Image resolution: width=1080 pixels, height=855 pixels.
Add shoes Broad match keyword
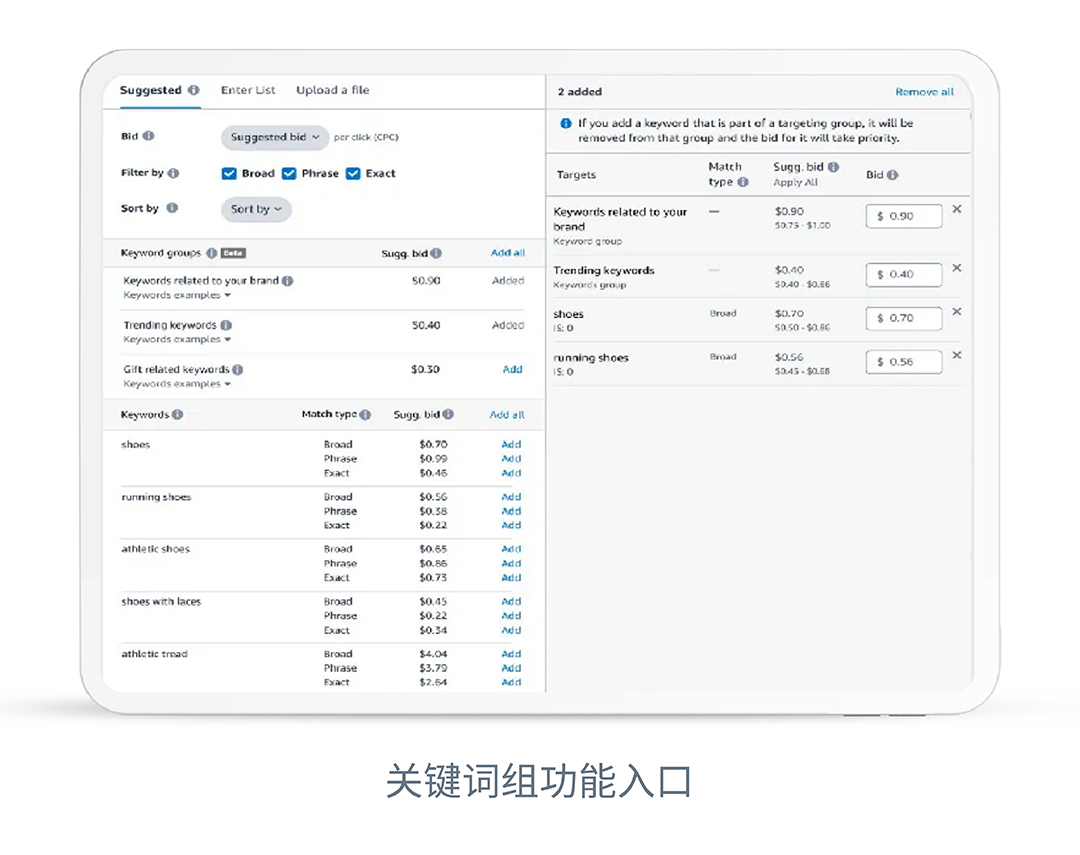point(511,444)
